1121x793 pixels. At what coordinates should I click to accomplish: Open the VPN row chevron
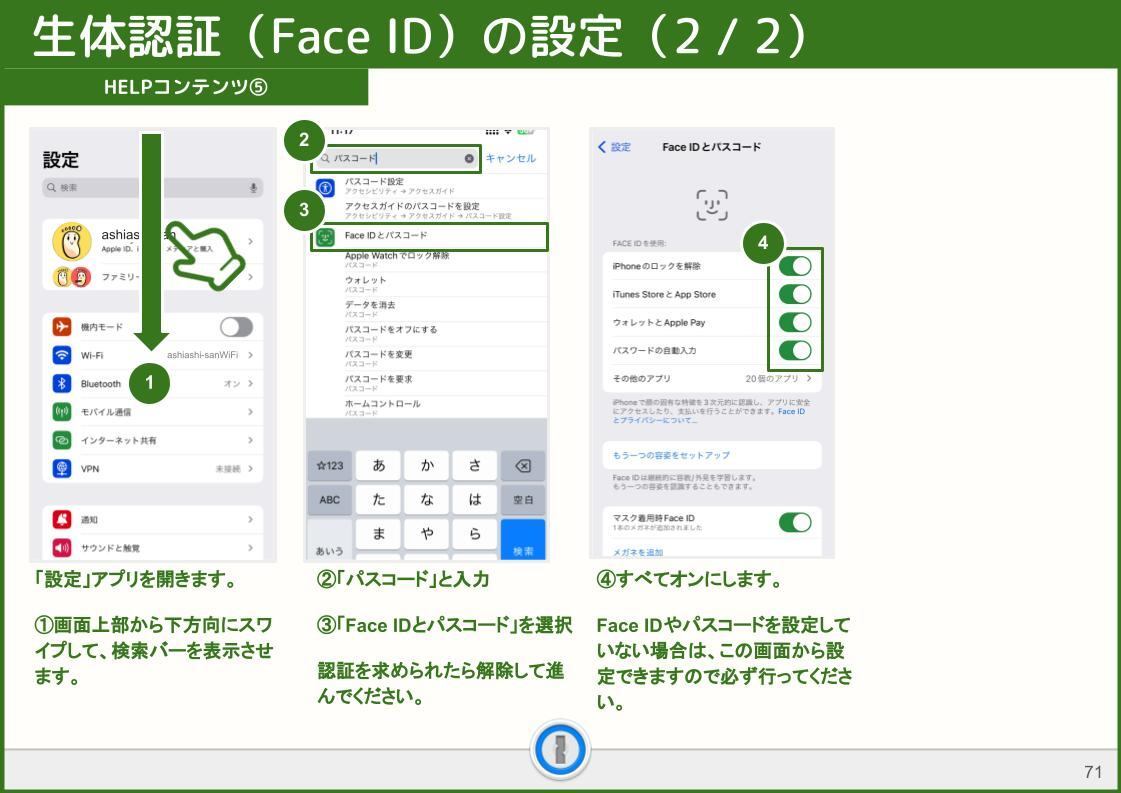250,468
